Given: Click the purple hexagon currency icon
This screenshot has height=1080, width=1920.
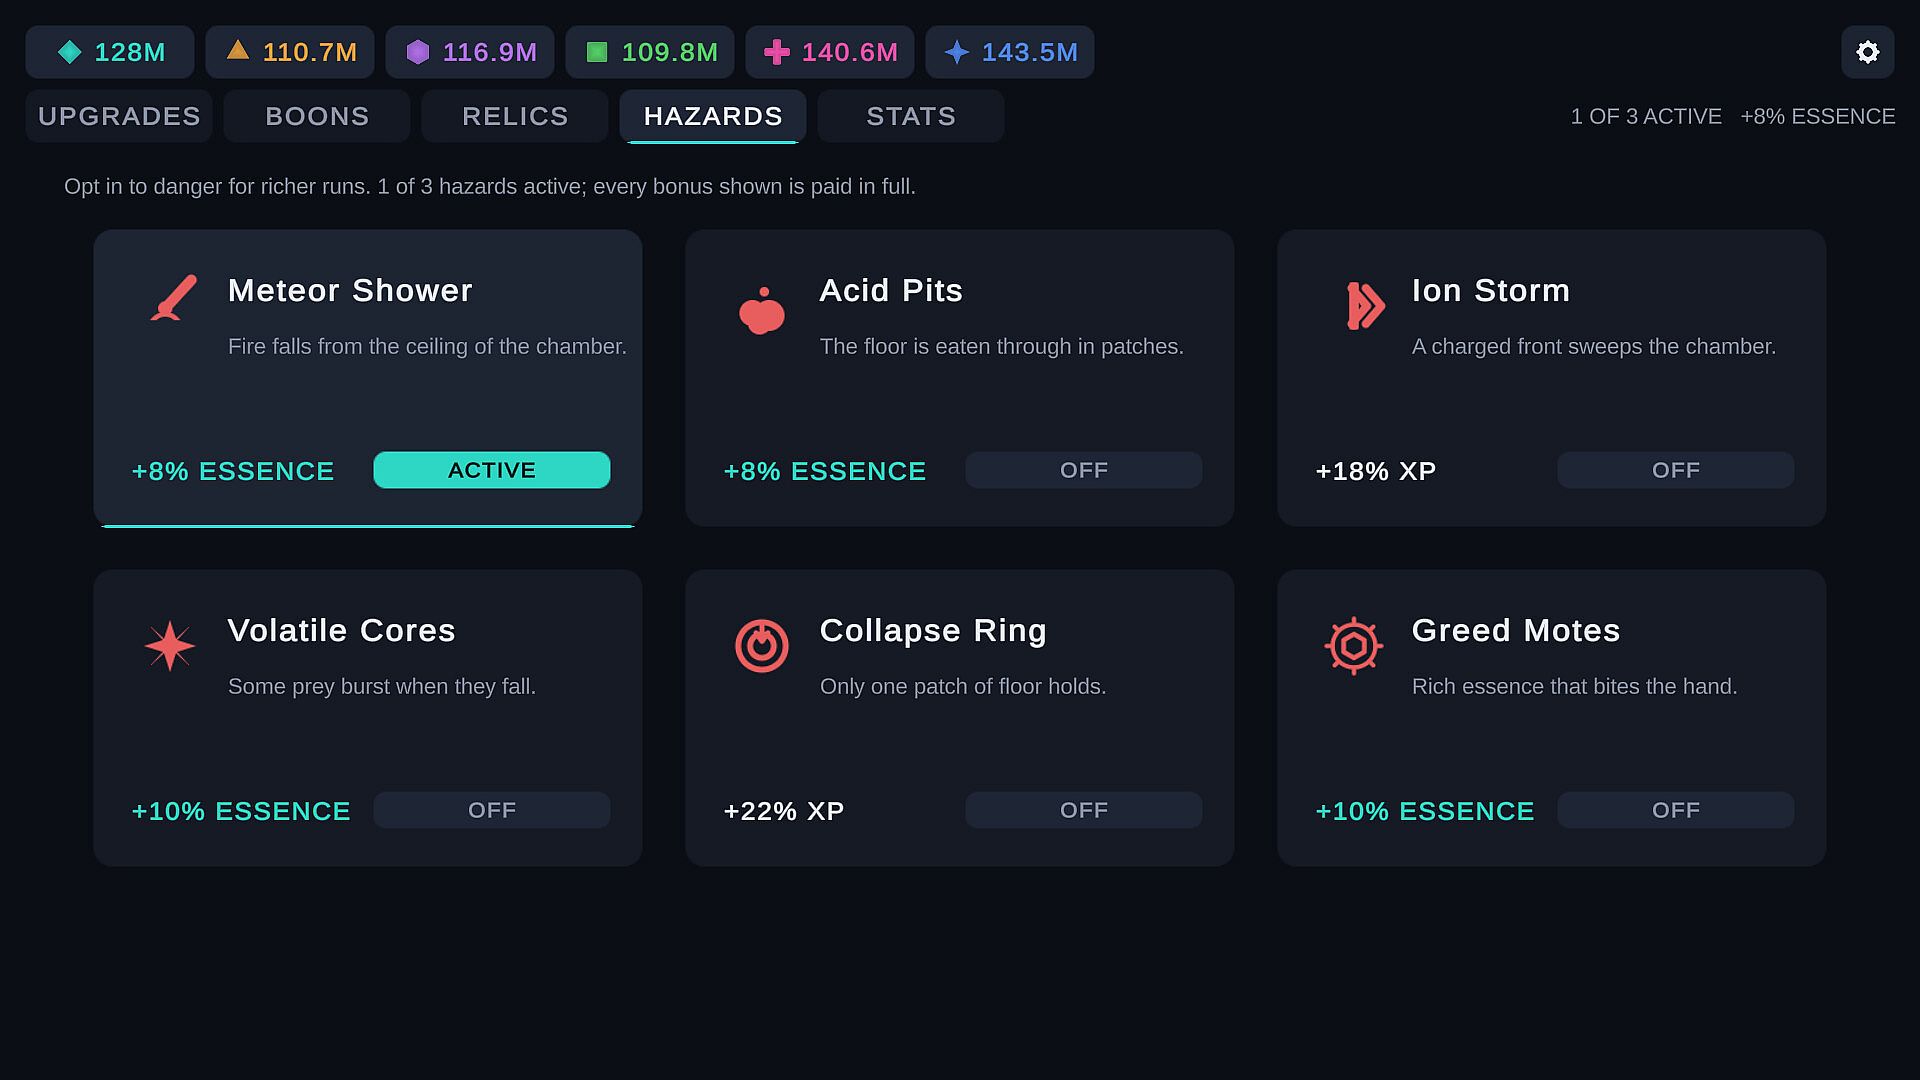Looking at the screenshot, I should click(418, 52).
